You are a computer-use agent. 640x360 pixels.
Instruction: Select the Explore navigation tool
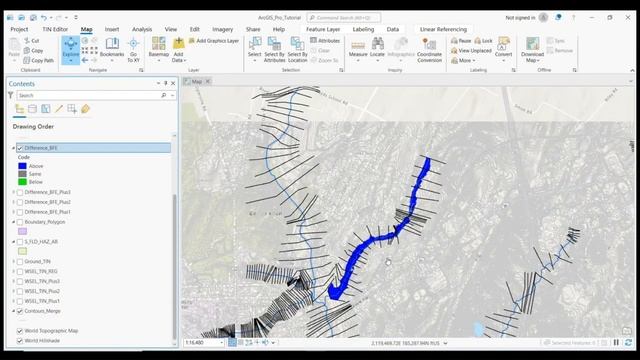tap(71, 50)
